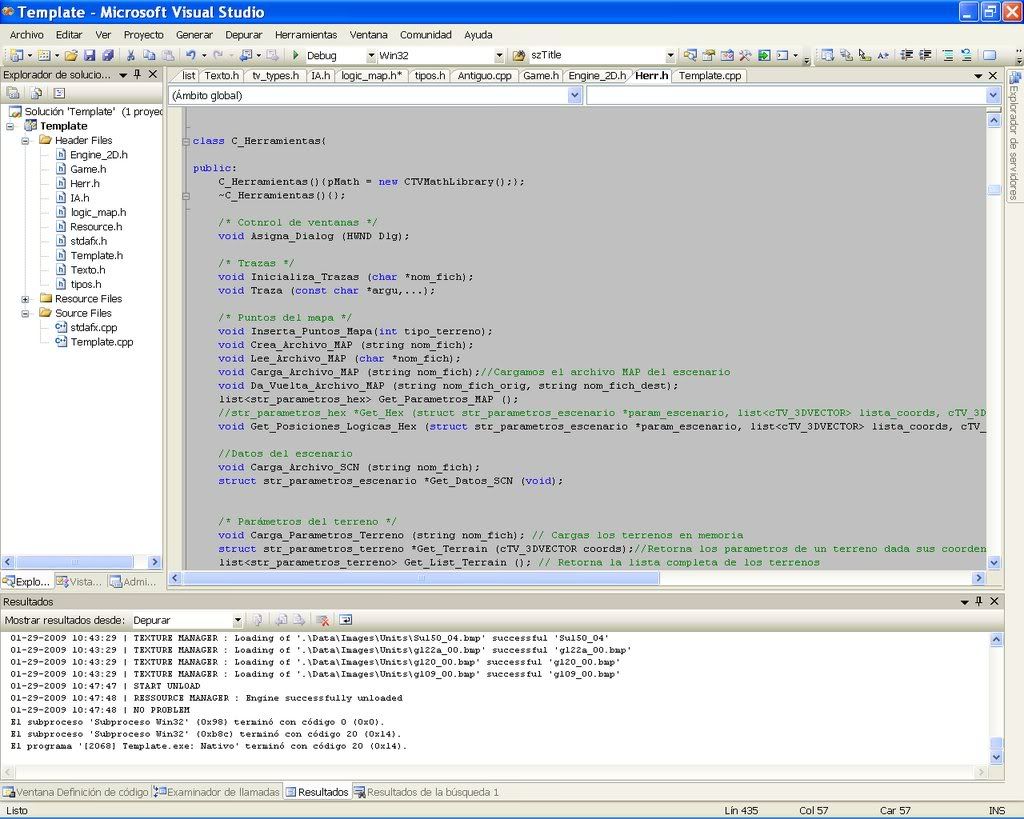Click the Show All Files icon in Solution Explorer
The image size is (1024, 819).
point(37,93)
